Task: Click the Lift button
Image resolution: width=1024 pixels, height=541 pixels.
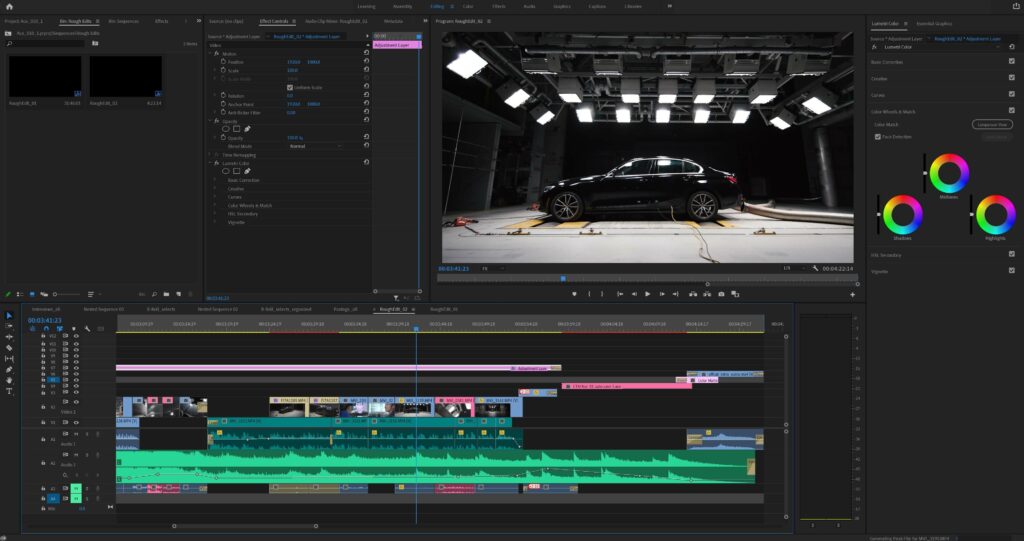Action: pos(693,294)
